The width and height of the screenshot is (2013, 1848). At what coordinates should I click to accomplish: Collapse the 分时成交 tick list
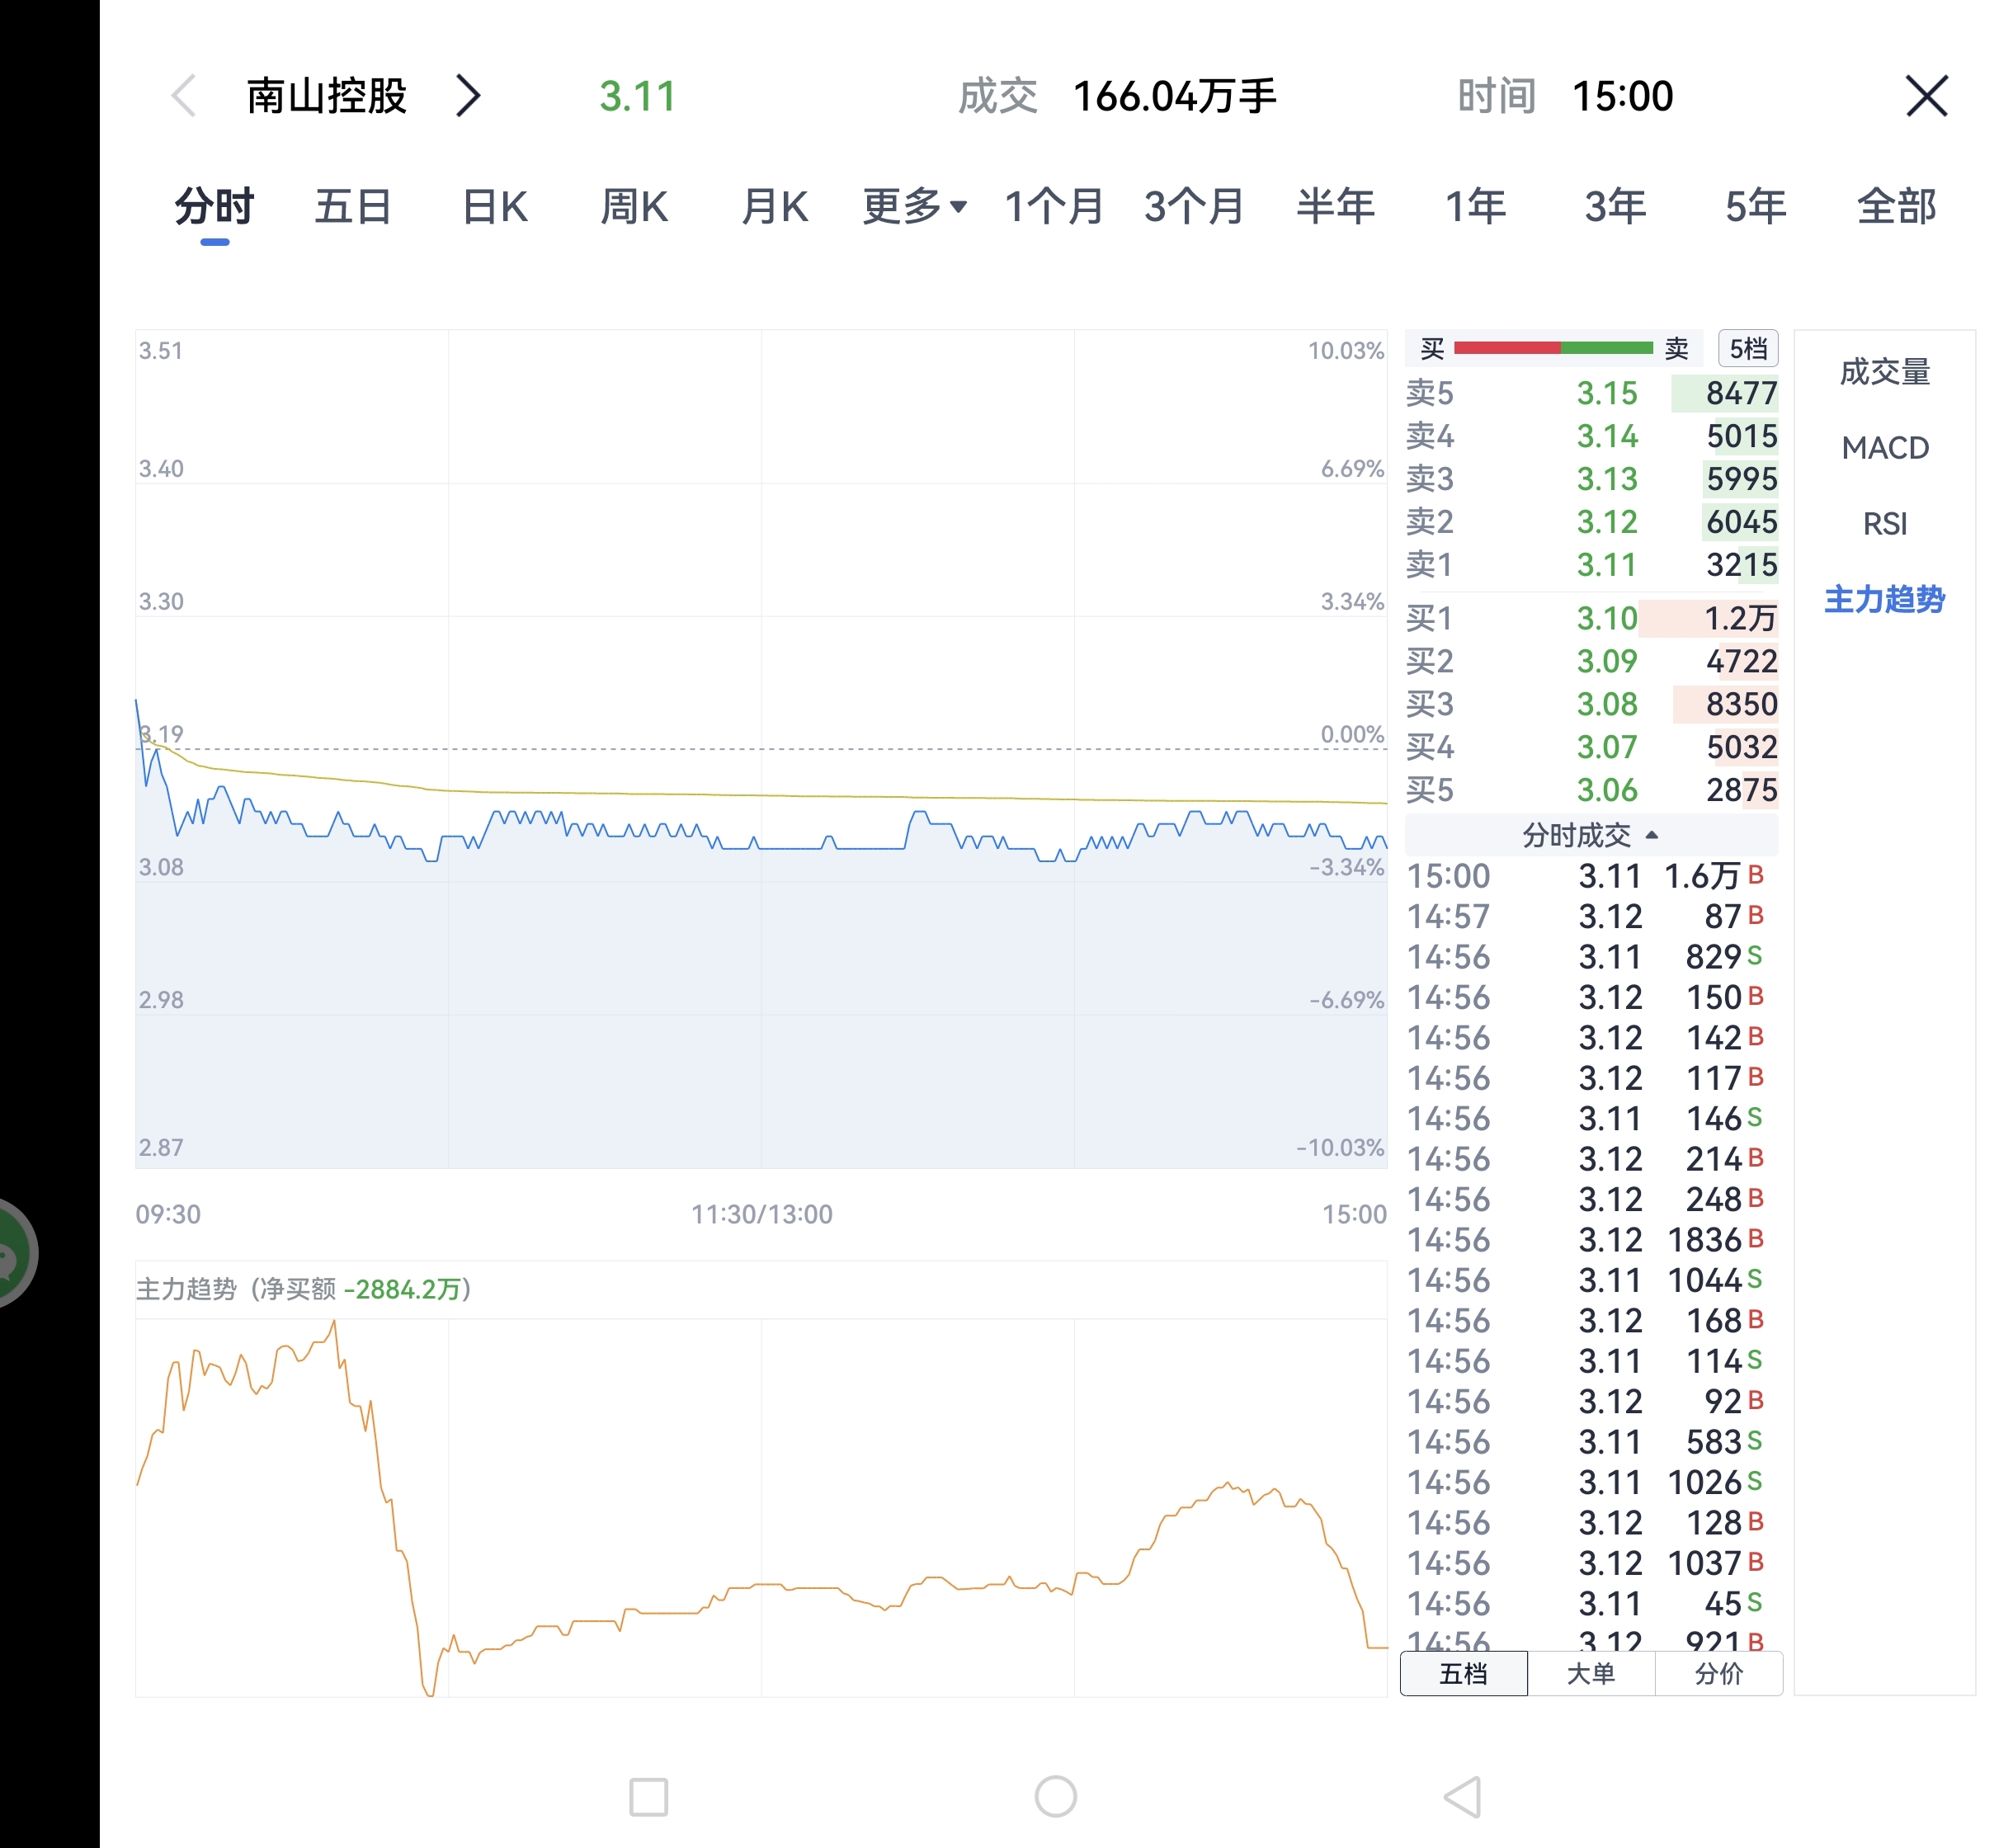(x=1590, y=835)
